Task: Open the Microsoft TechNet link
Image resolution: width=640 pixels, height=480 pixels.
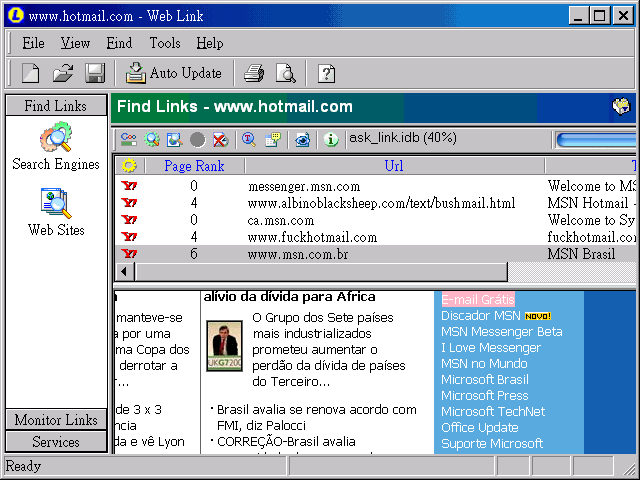Action: tap(493, 411)
